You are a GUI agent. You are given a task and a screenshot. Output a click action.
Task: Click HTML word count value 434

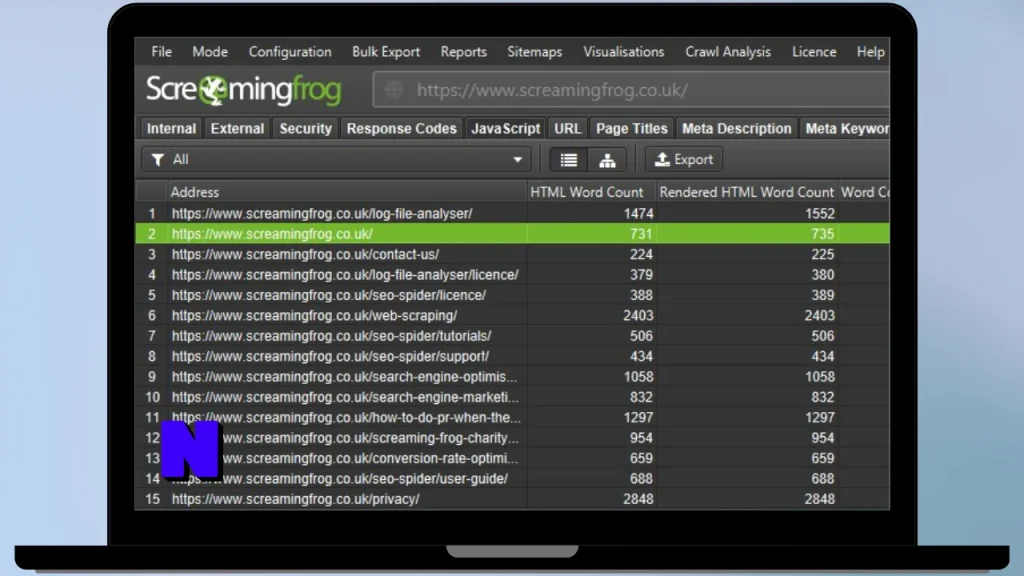click(x=641, y=356)
